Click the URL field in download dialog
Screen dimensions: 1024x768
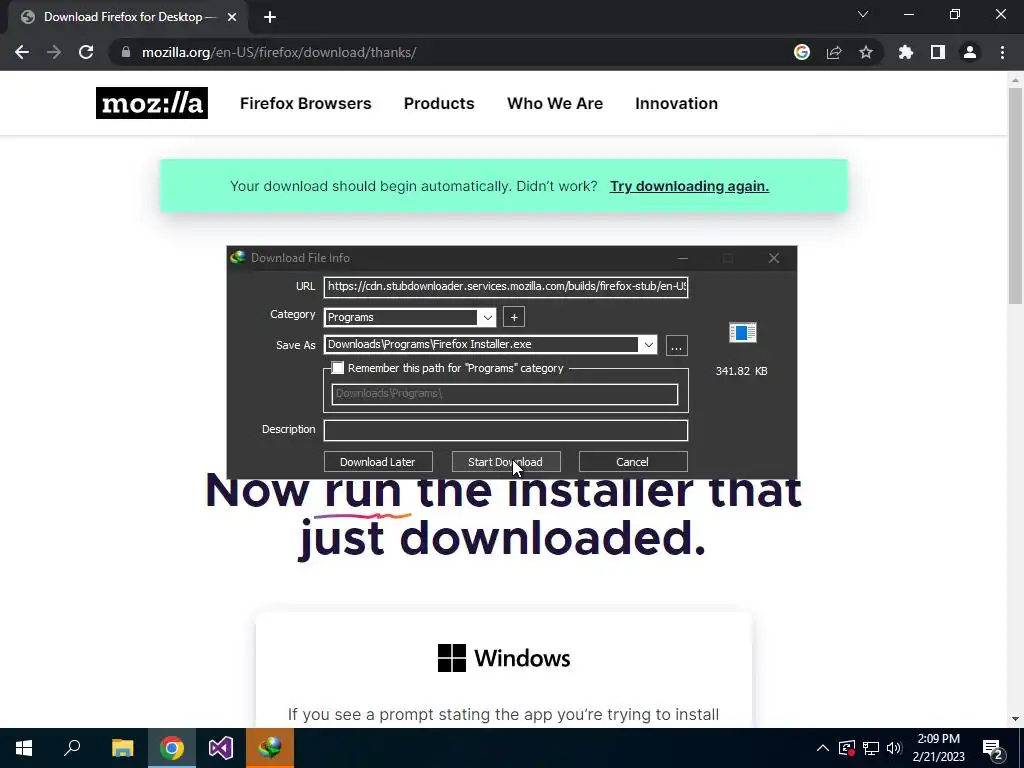tap(506, 286)
